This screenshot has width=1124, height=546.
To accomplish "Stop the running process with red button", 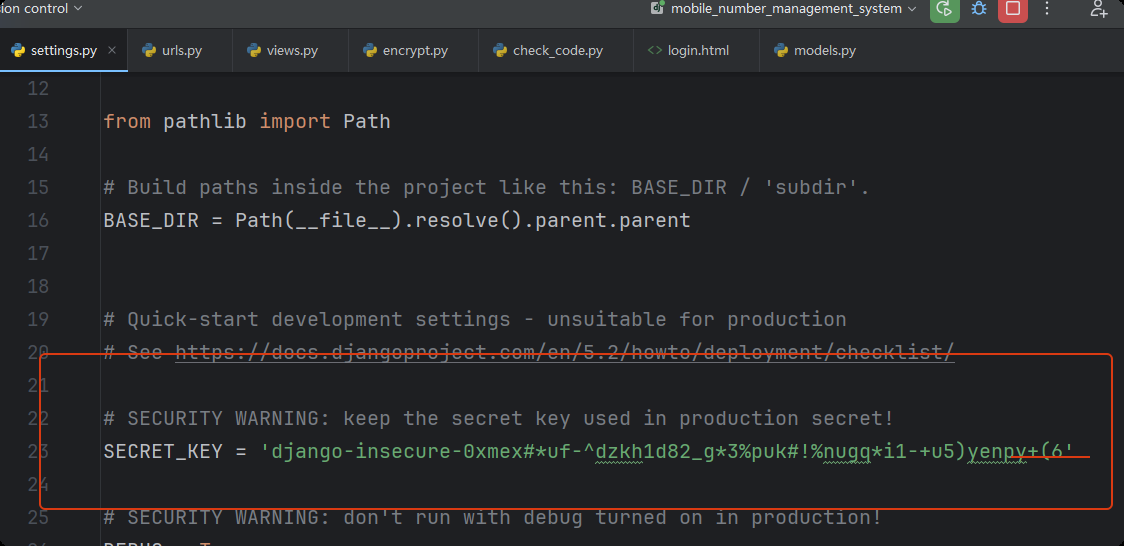I will pyautogui.click(x=1013, y=9).
